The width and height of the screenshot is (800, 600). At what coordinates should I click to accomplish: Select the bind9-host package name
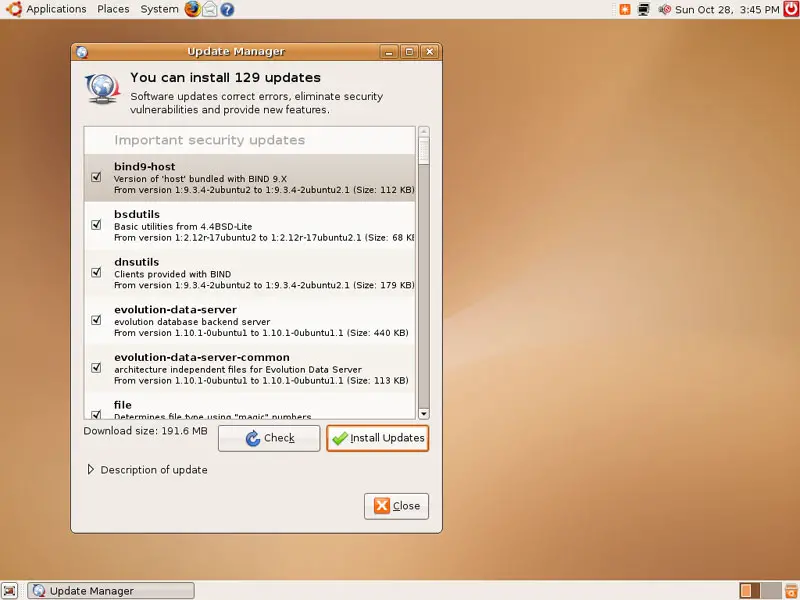144,167
